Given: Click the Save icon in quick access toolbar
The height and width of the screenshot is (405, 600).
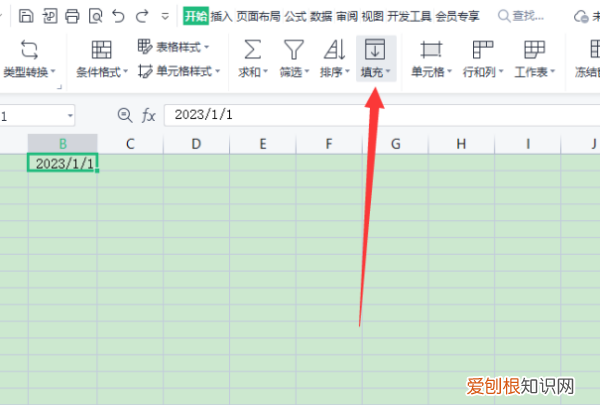Looking at the screenshot, I should point(26,16).
